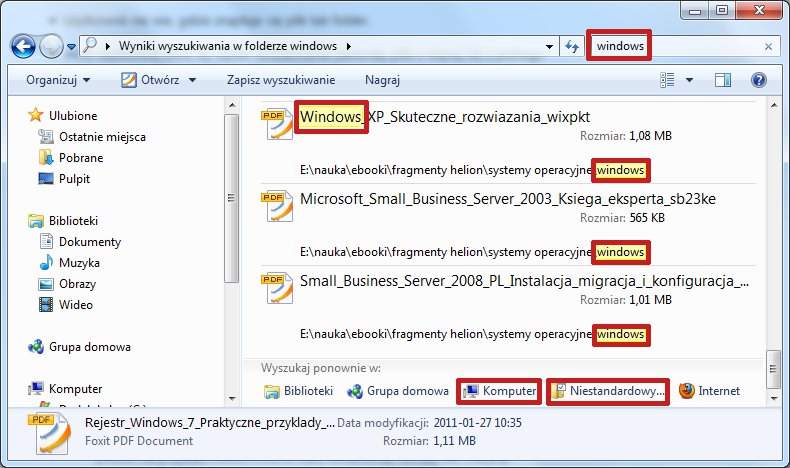Clear the search with the X button
The image size is (790, 468).
[x=768, y=47]
